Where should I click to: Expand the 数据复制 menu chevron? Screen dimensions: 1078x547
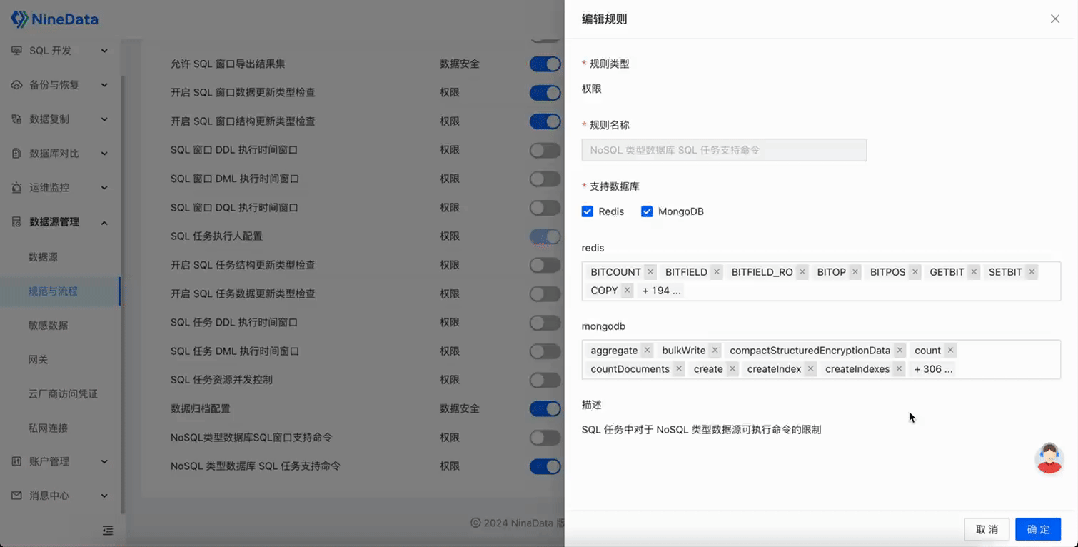[104, 120]
